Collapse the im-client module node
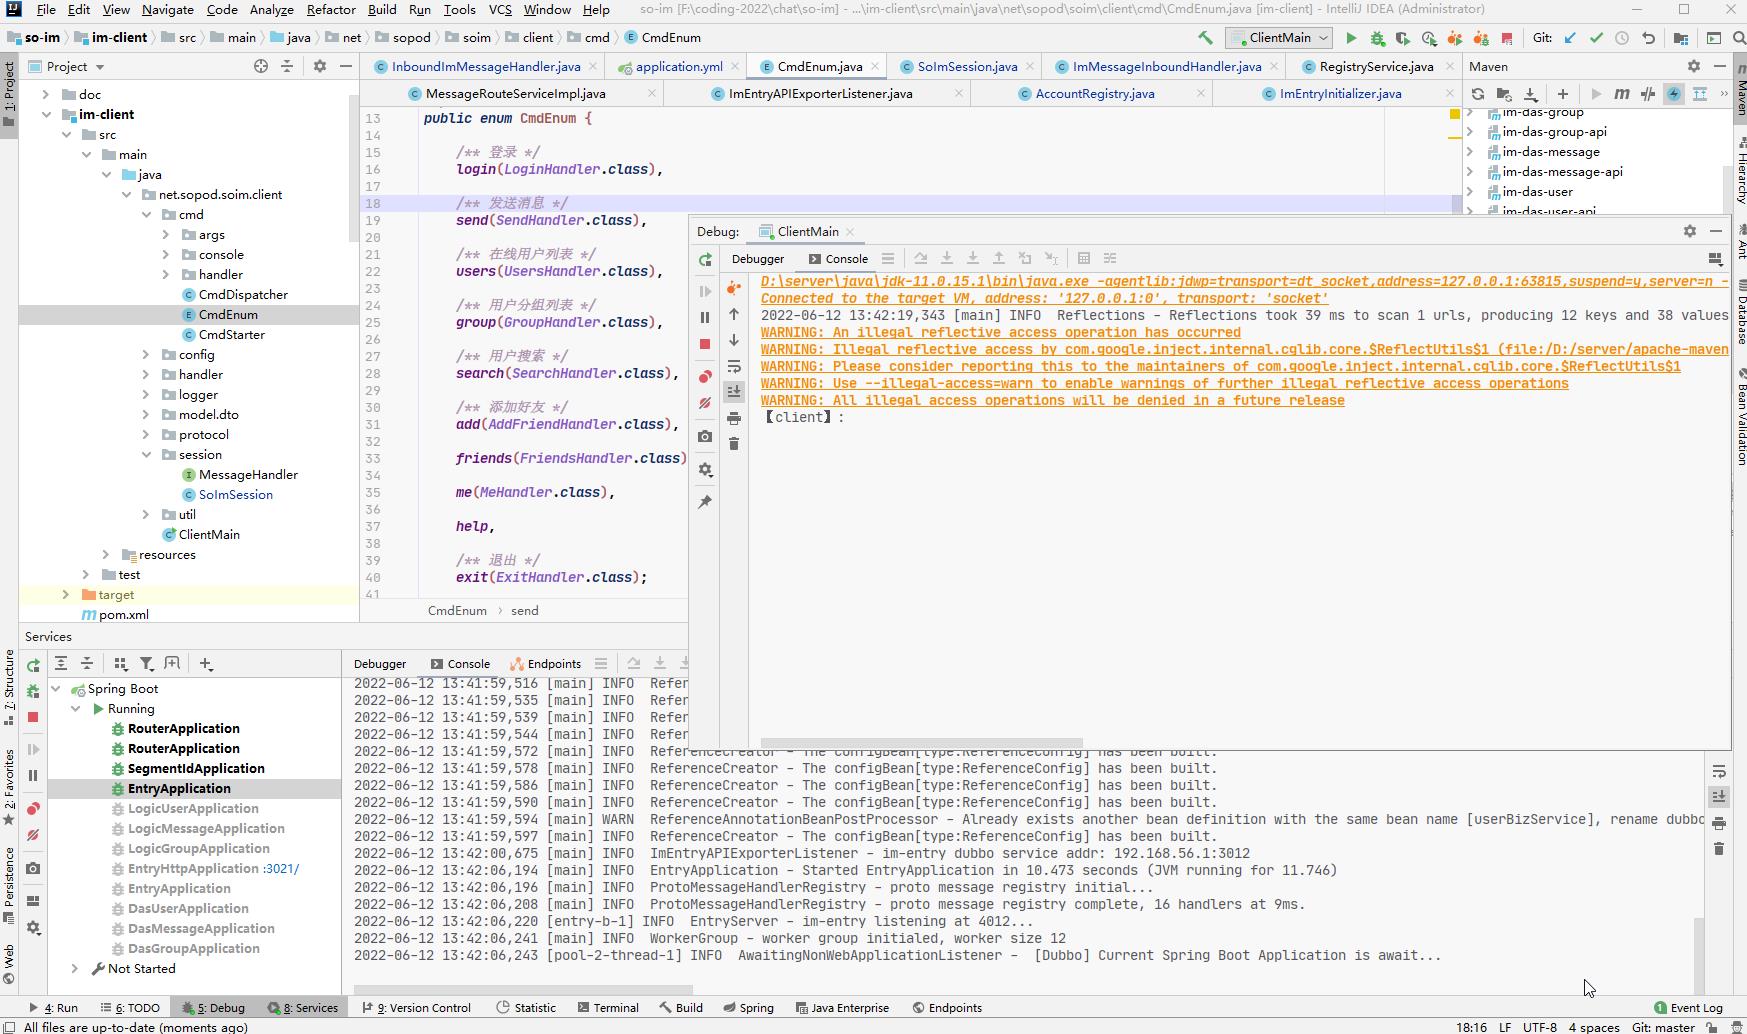The width and height of the screenshot is (1747, 1034). tap(46, 114)
